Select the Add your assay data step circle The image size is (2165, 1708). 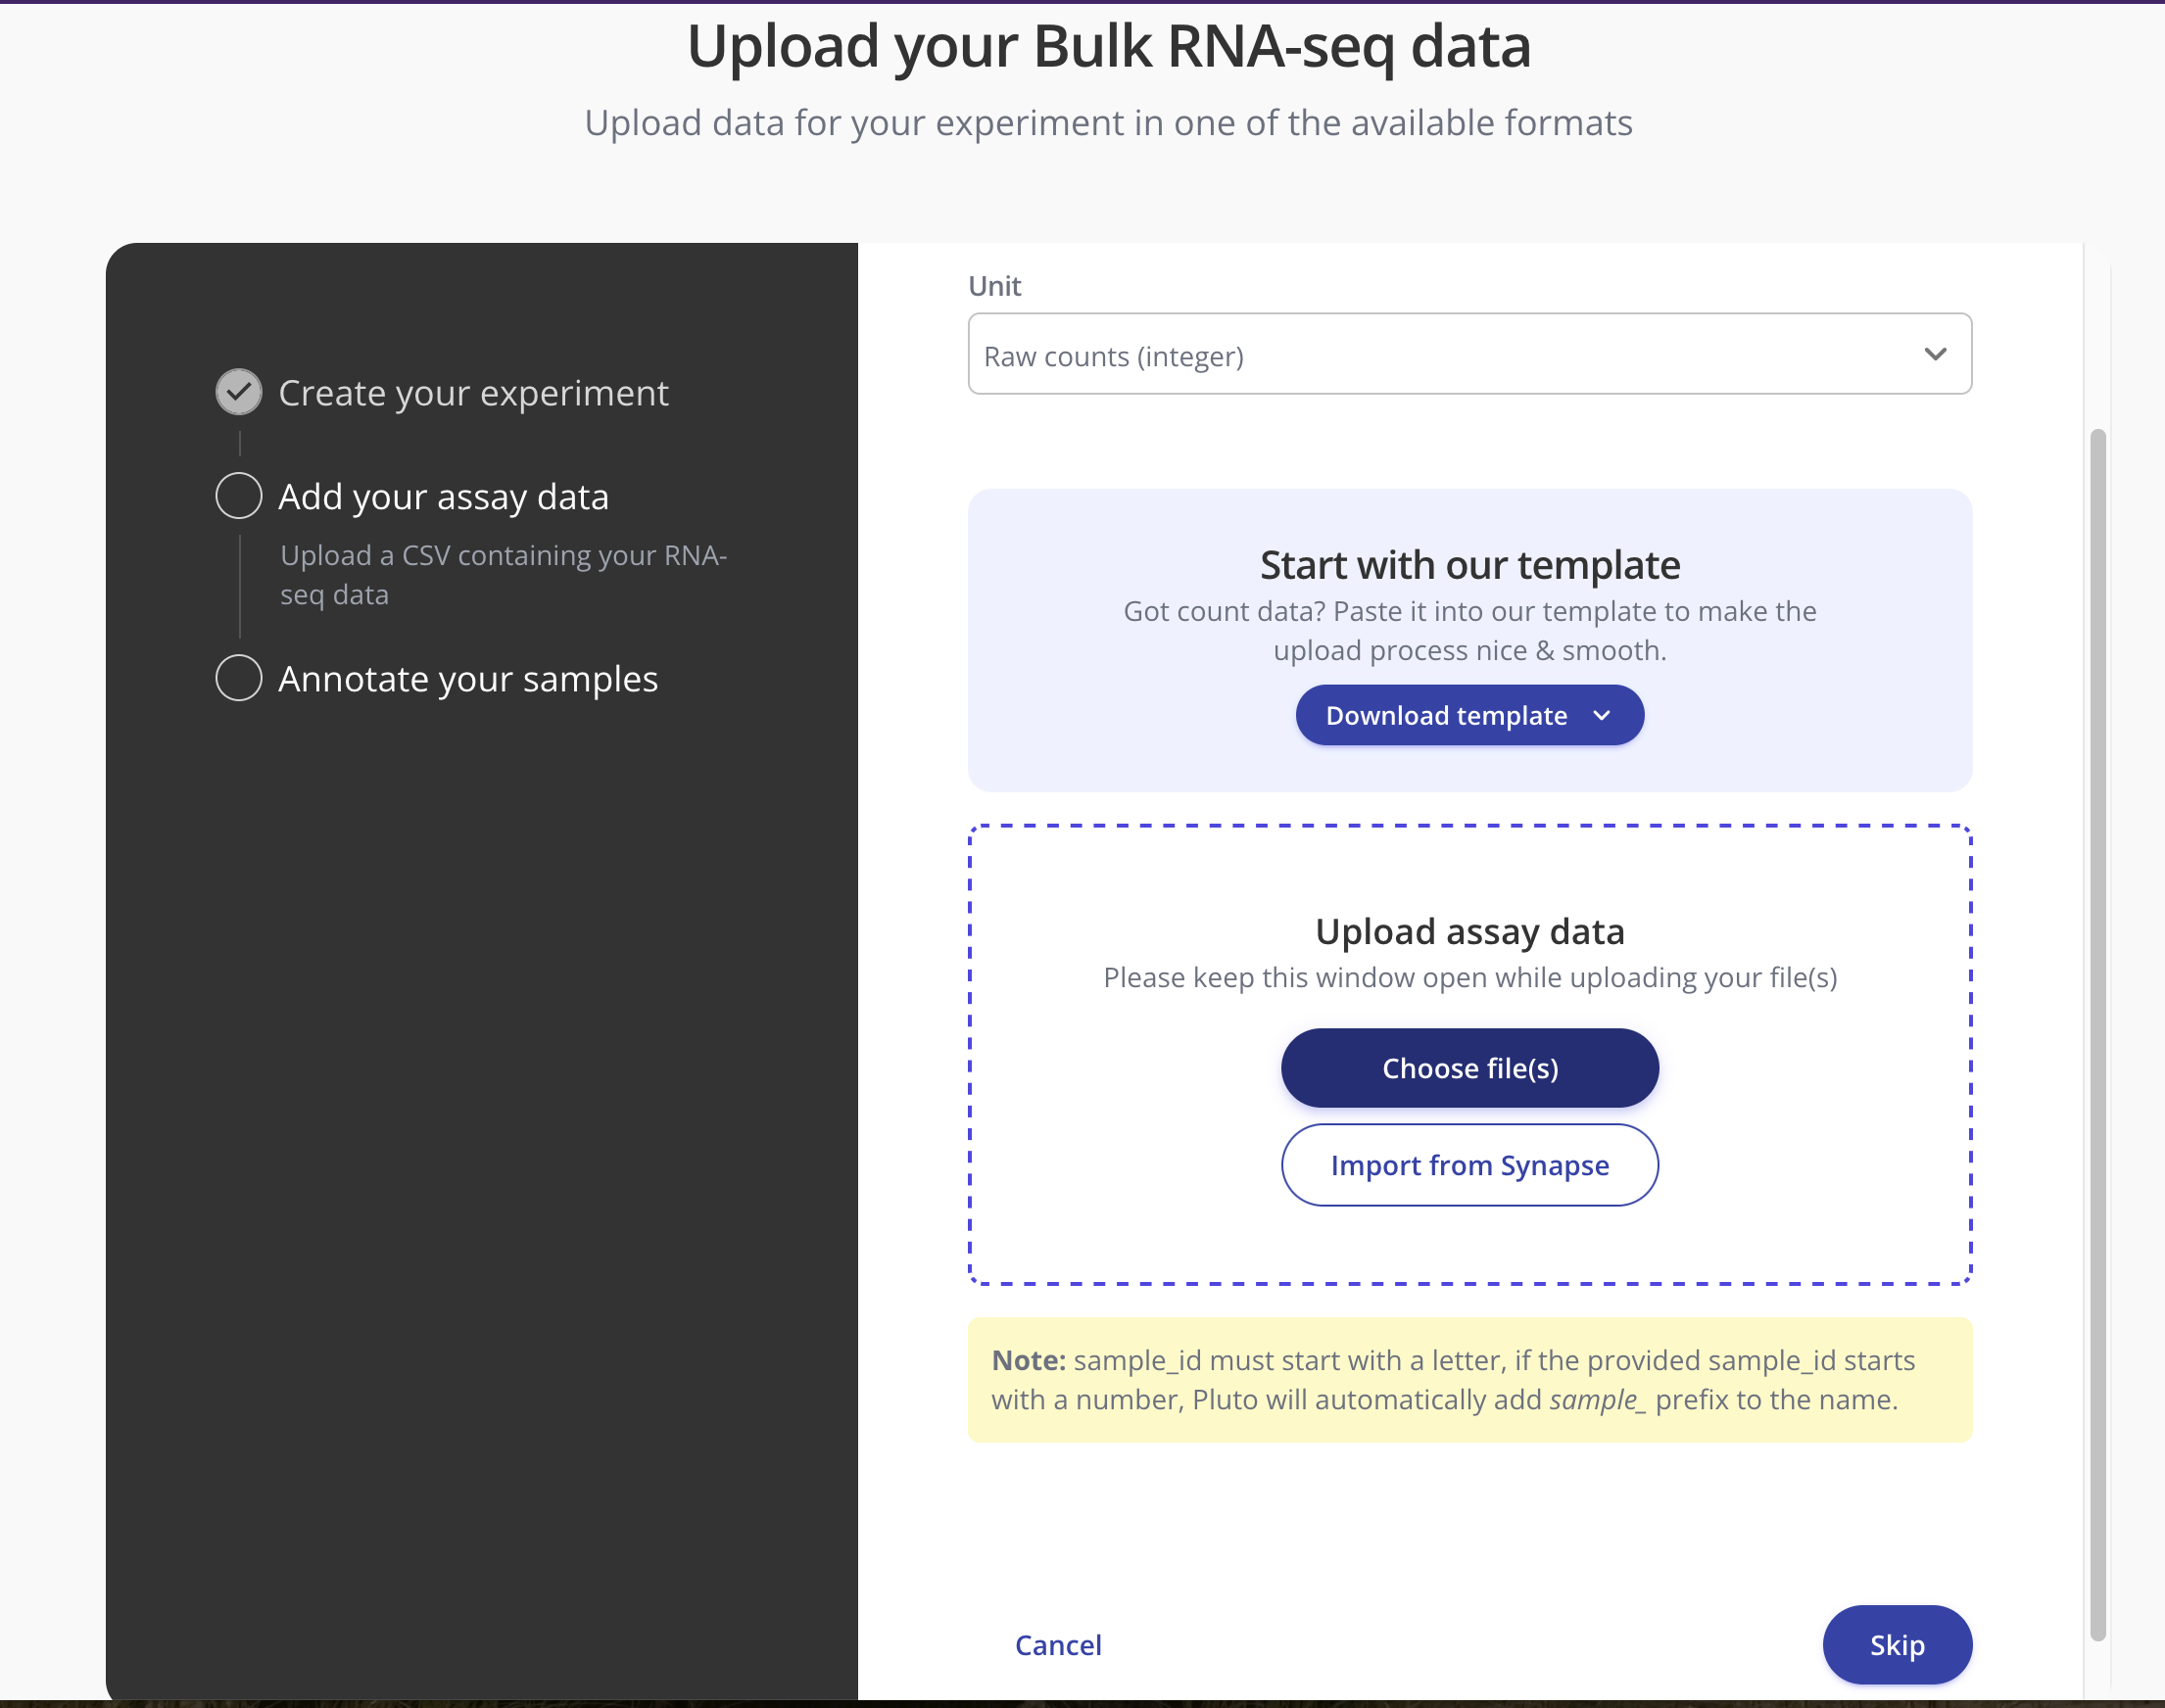238,495
